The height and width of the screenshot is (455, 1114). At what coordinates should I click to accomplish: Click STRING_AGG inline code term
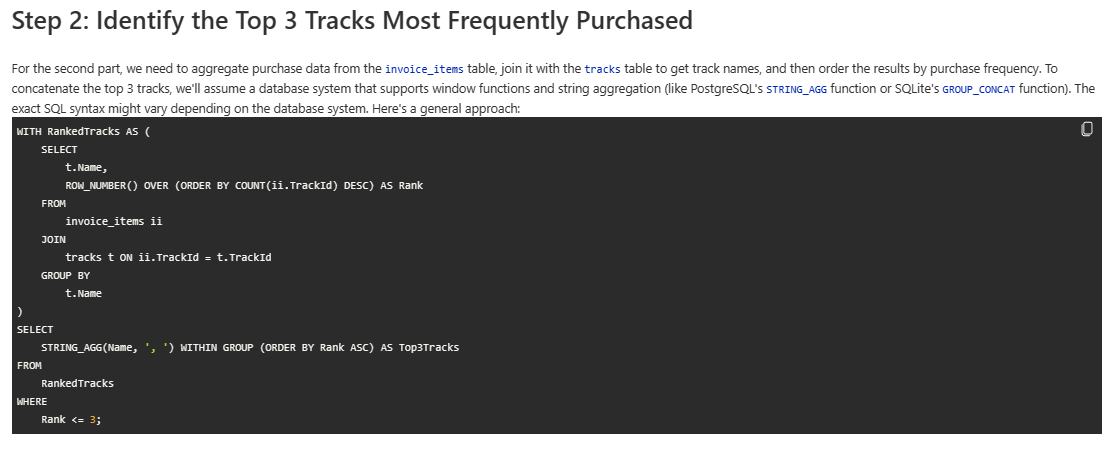click(796, 90)
